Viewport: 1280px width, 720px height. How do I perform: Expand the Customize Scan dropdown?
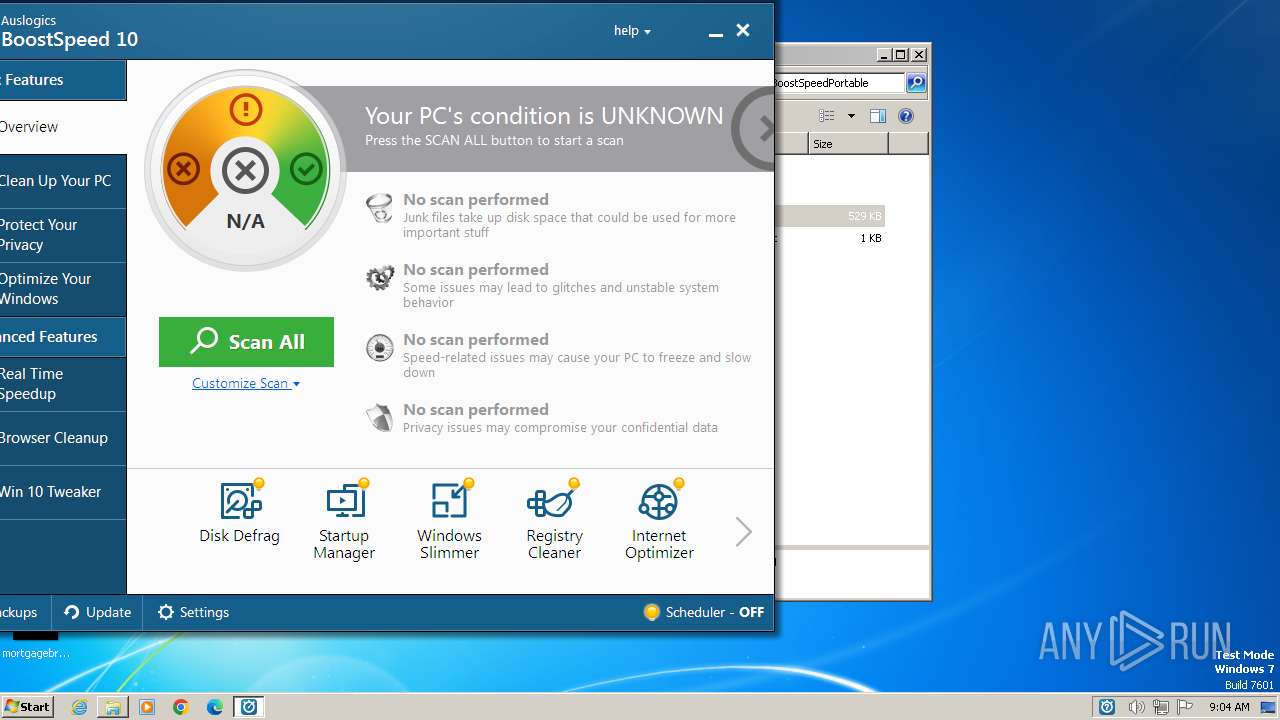coord(246,383)
